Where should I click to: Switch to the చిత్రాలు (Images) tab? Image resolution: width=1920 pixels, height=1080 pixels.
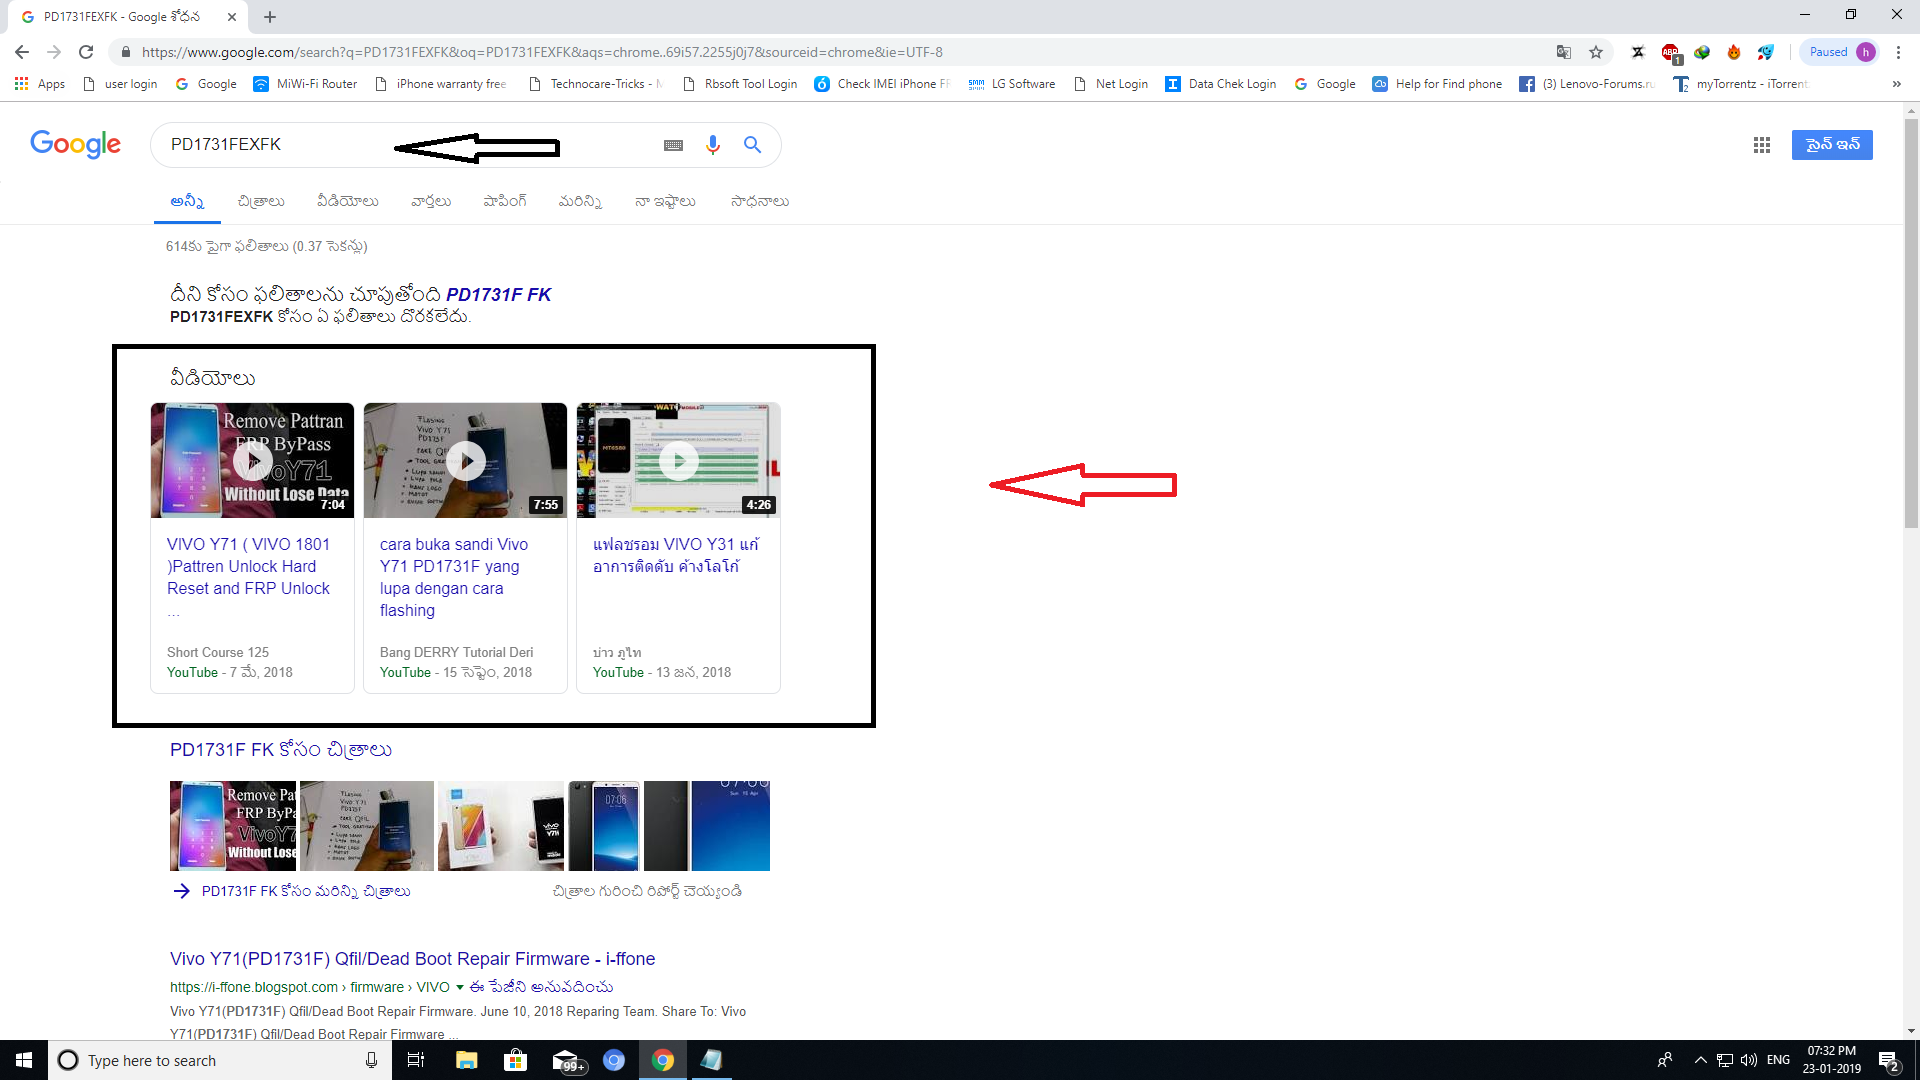coord(261,202)
